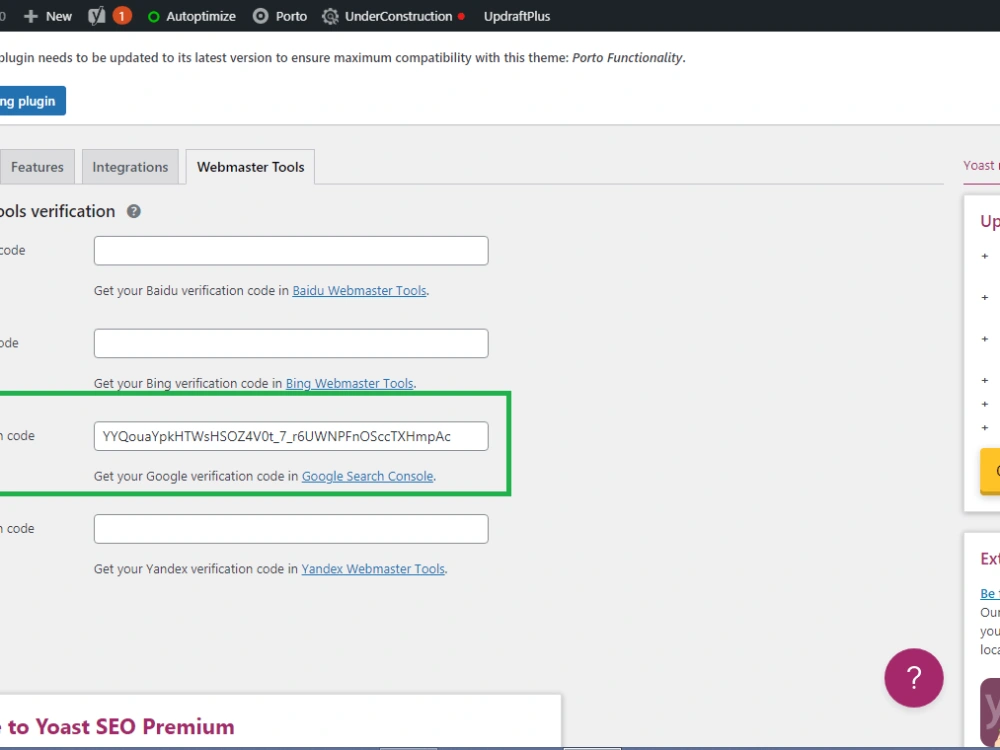Focus the Baidu verification code field

click(x=291, y=251)
